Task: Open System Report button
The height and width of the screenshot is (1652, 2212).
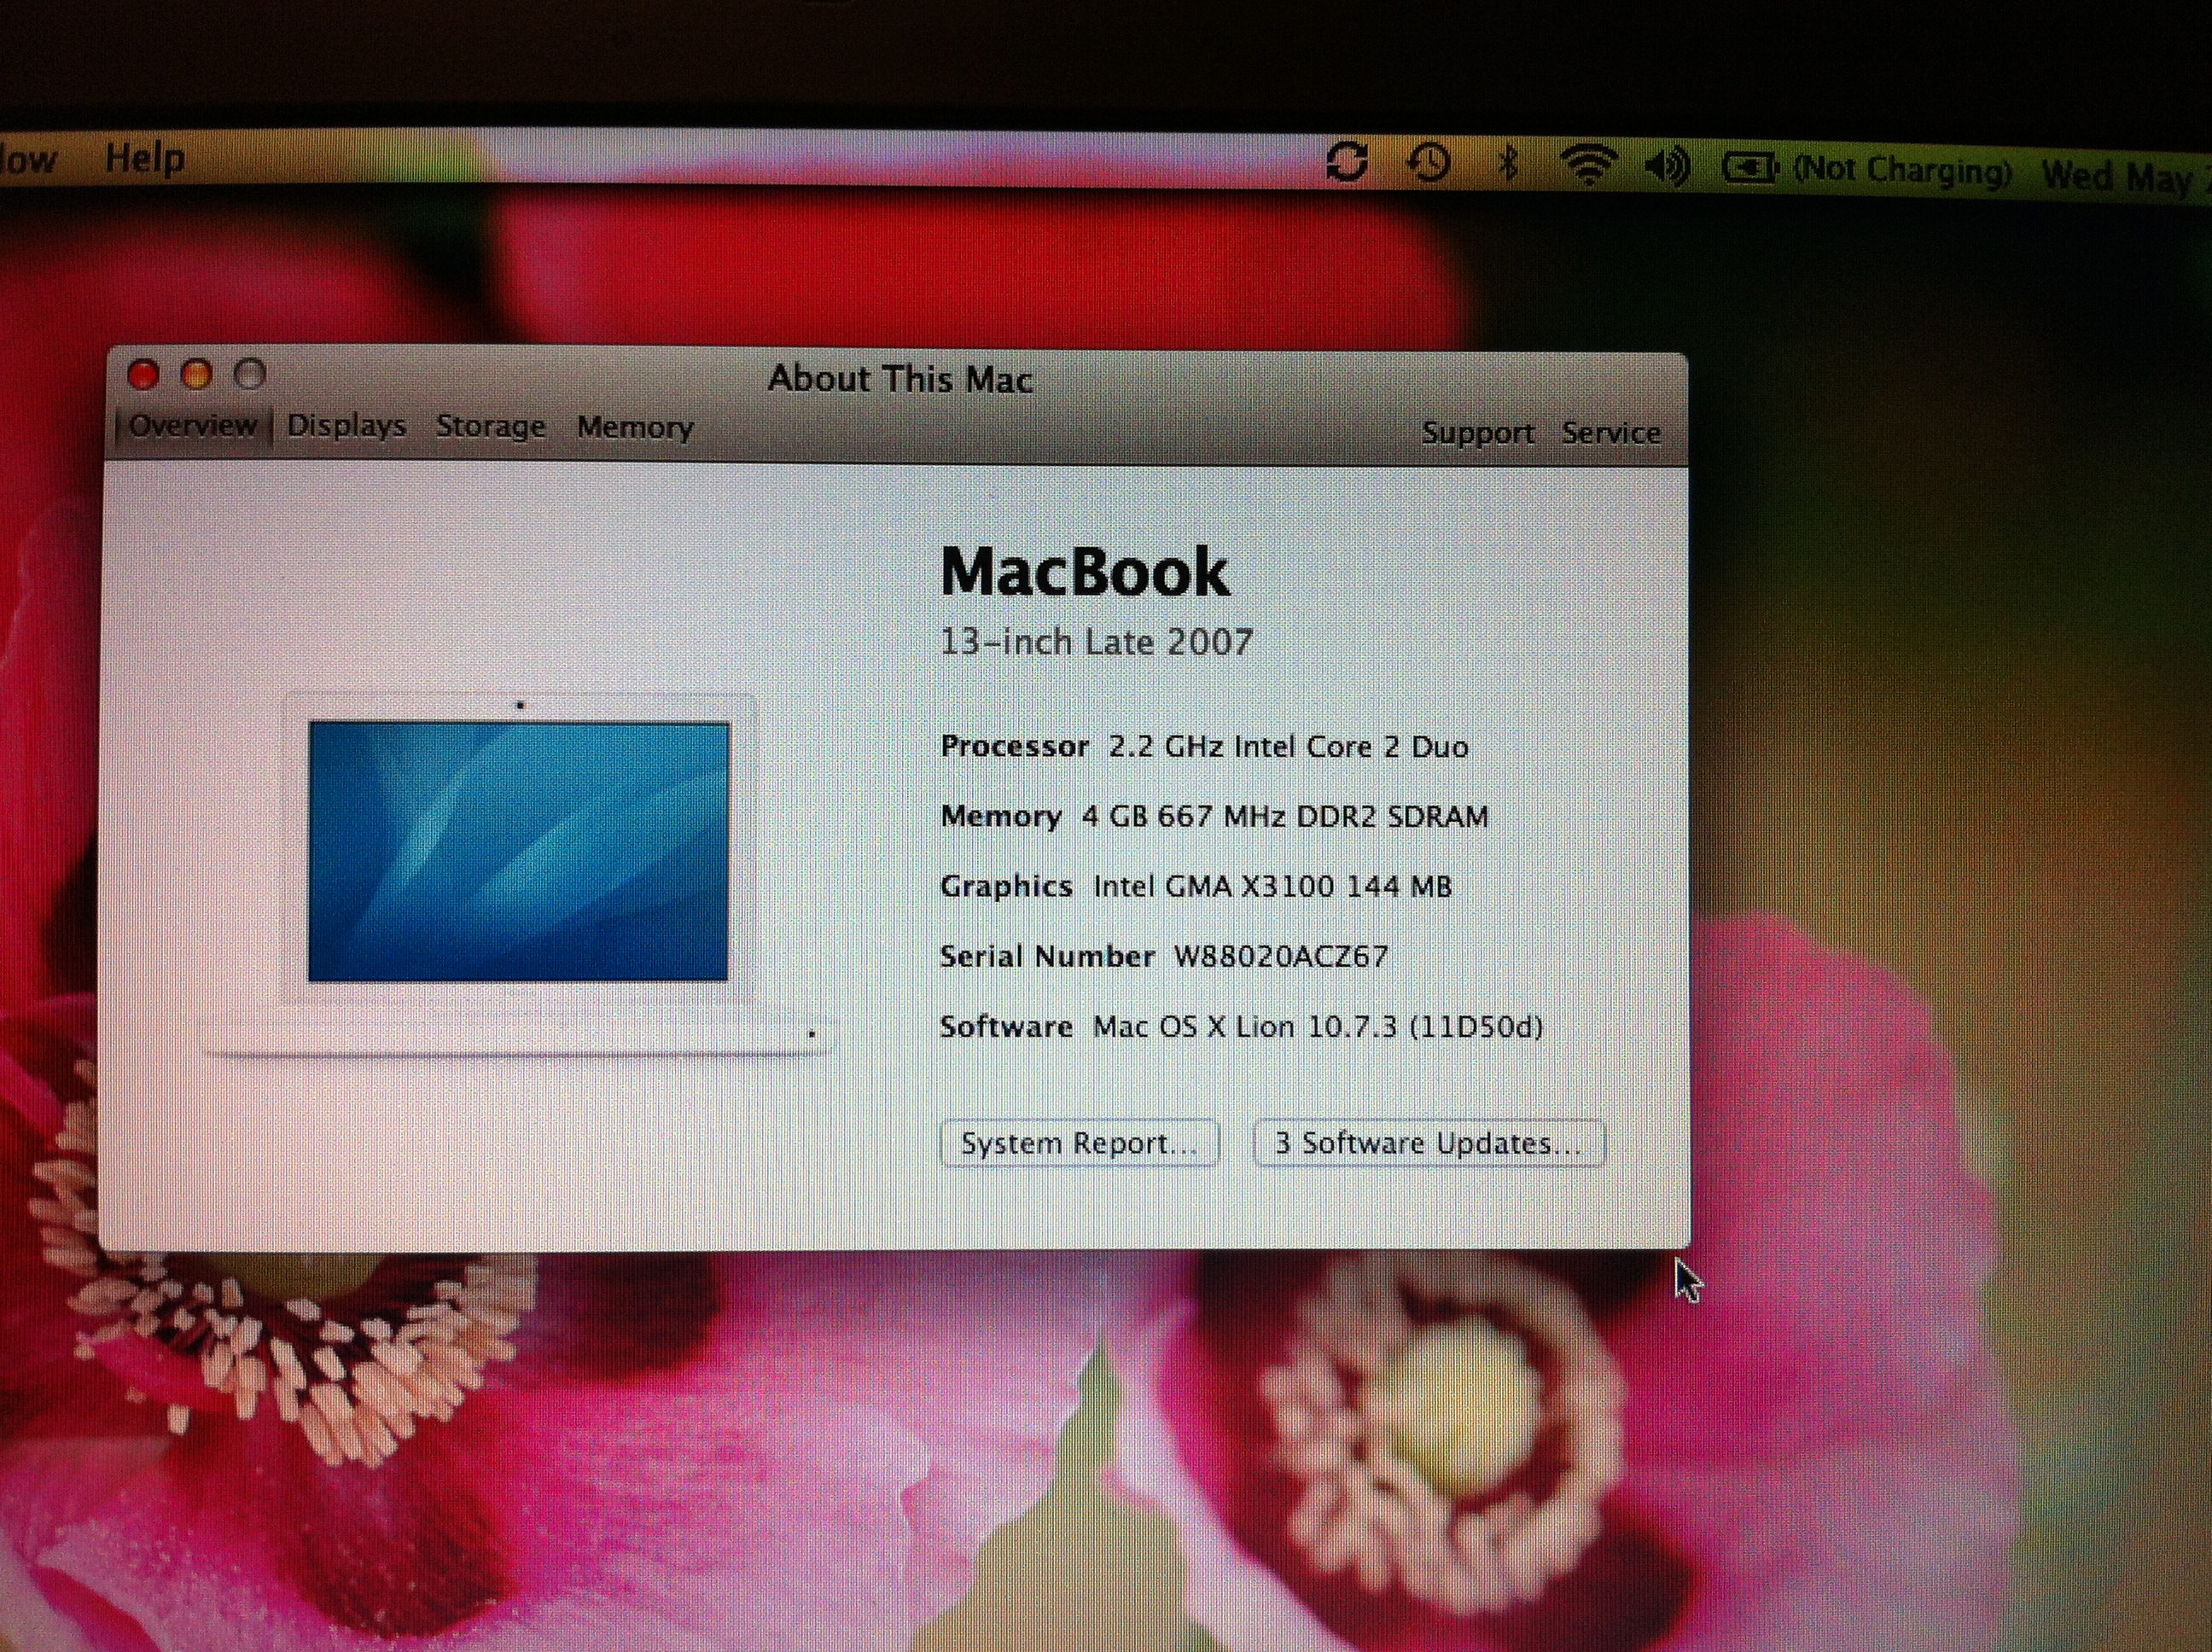Action: pyautogui.click(x=1079, y=1143)
